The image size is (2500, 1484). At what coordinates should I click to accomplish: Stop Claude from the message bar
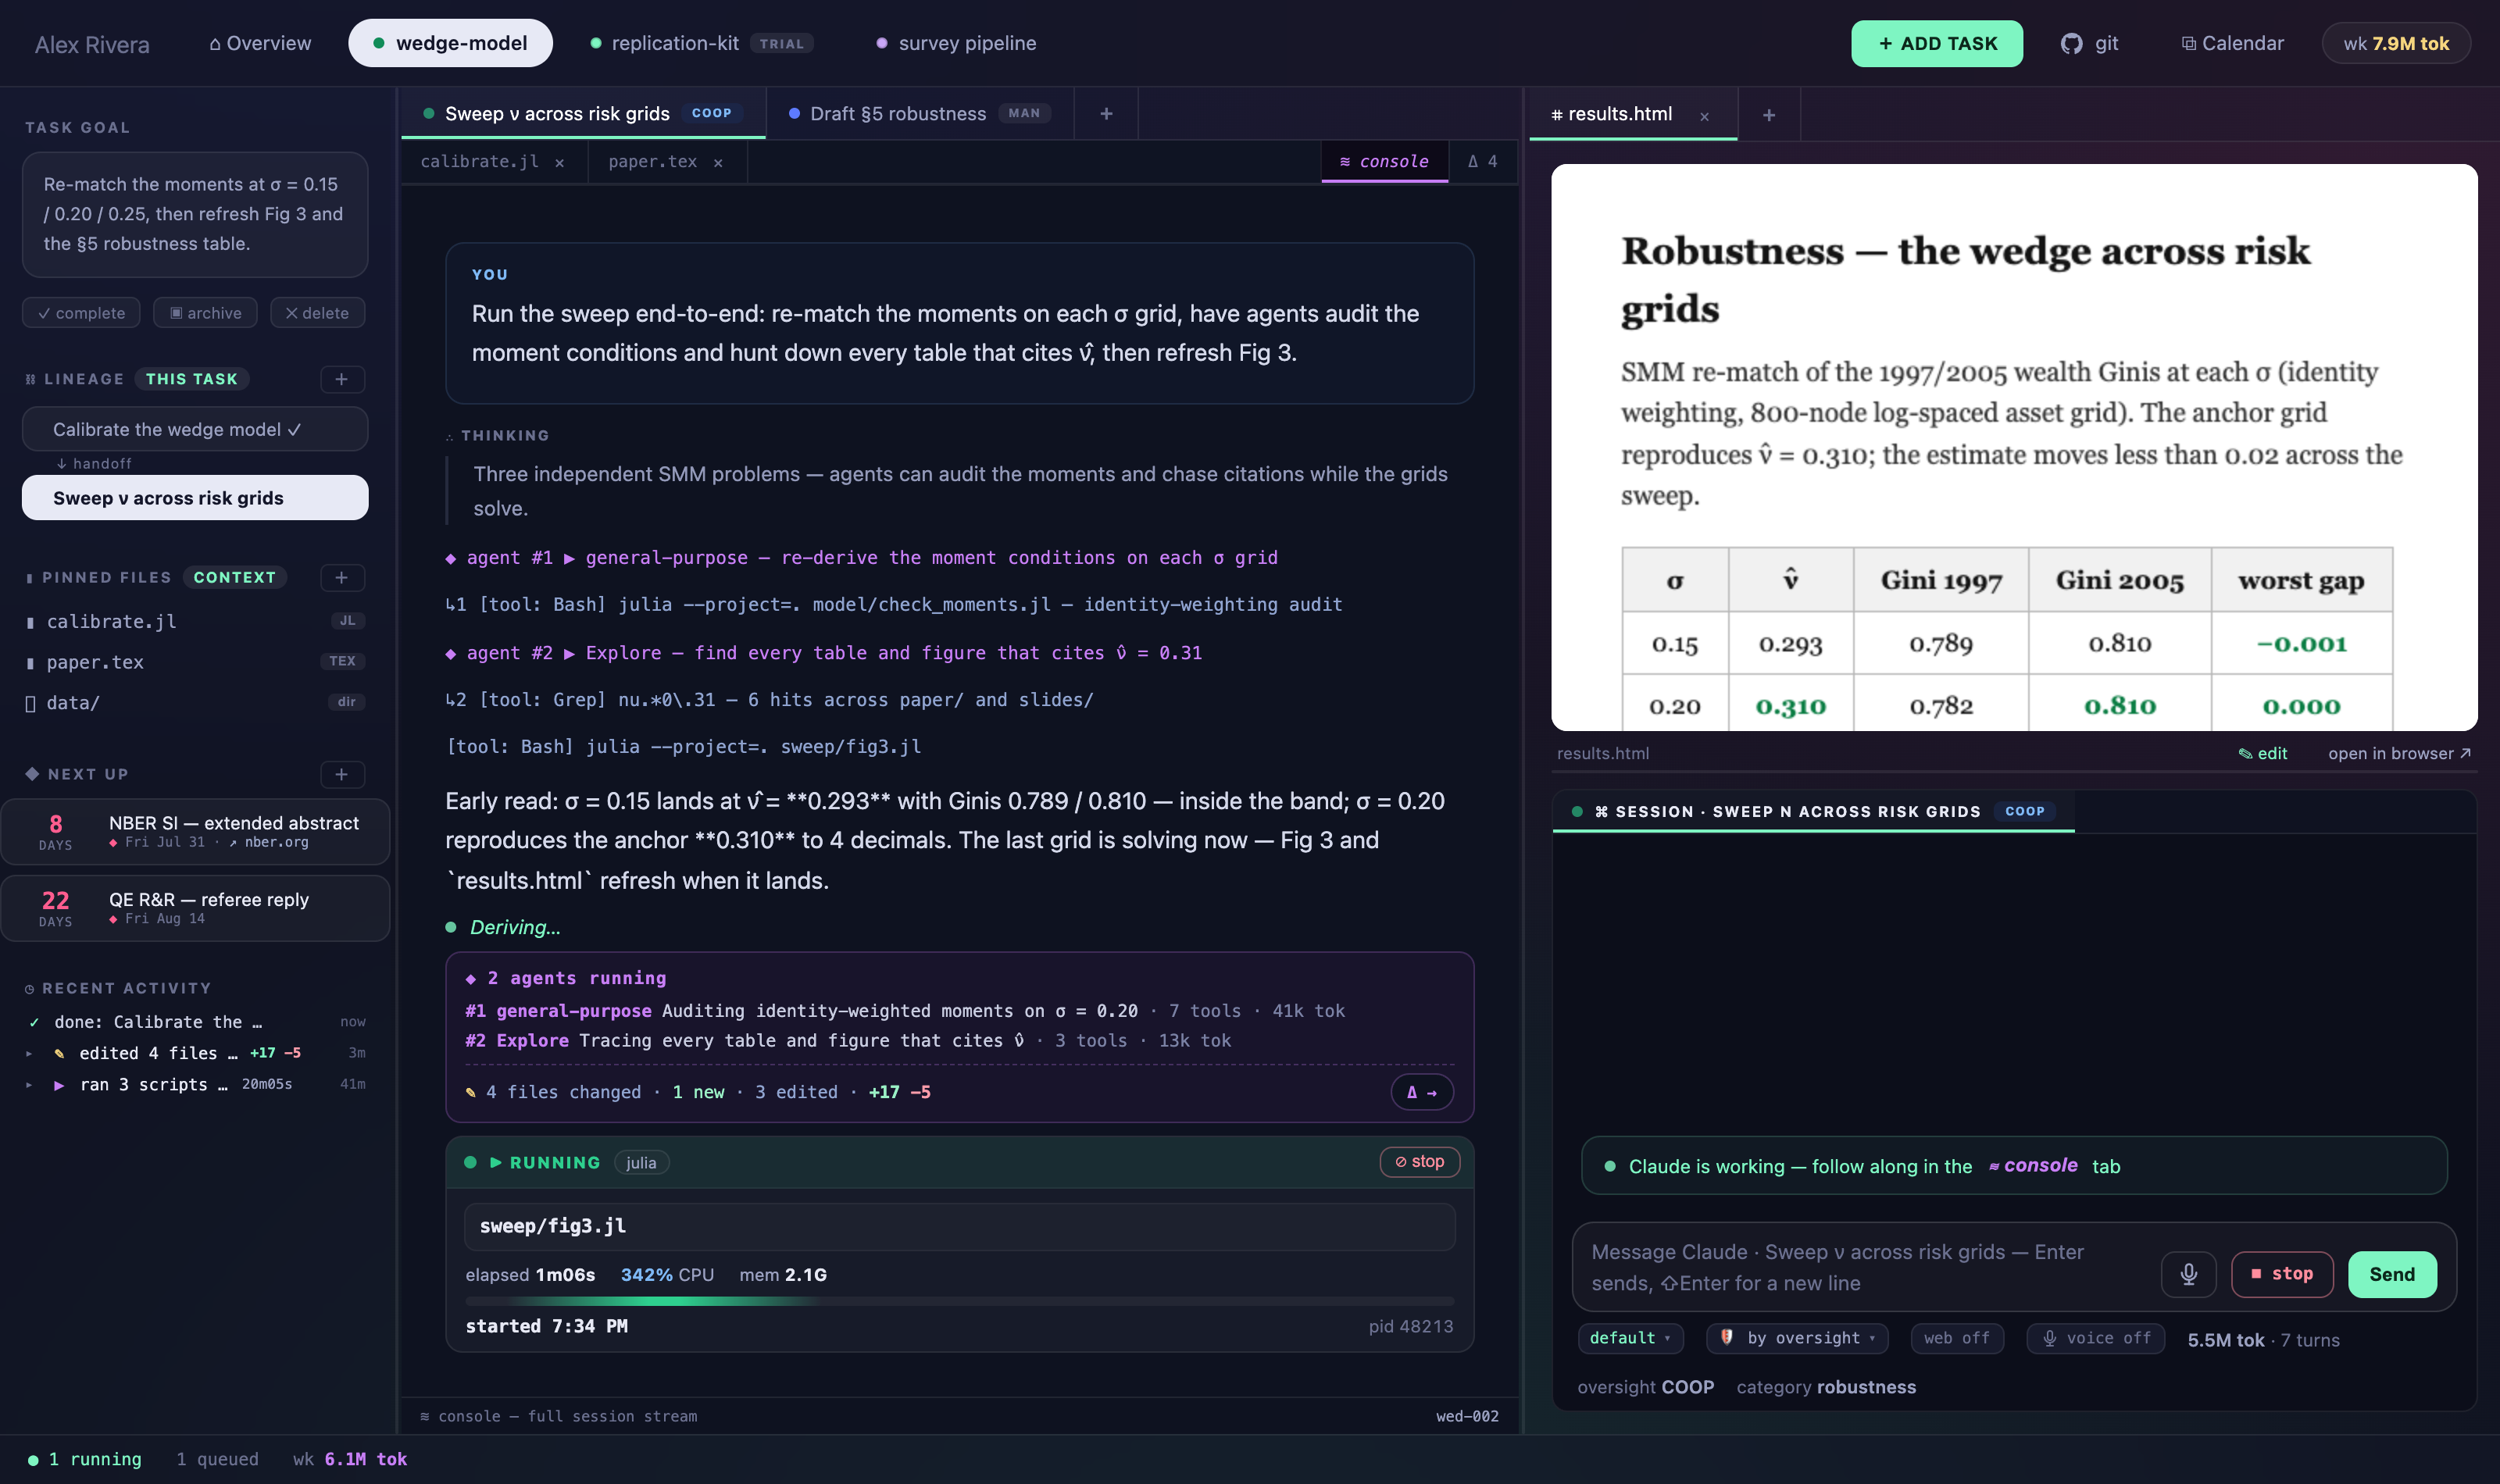pos(2281,1274)
